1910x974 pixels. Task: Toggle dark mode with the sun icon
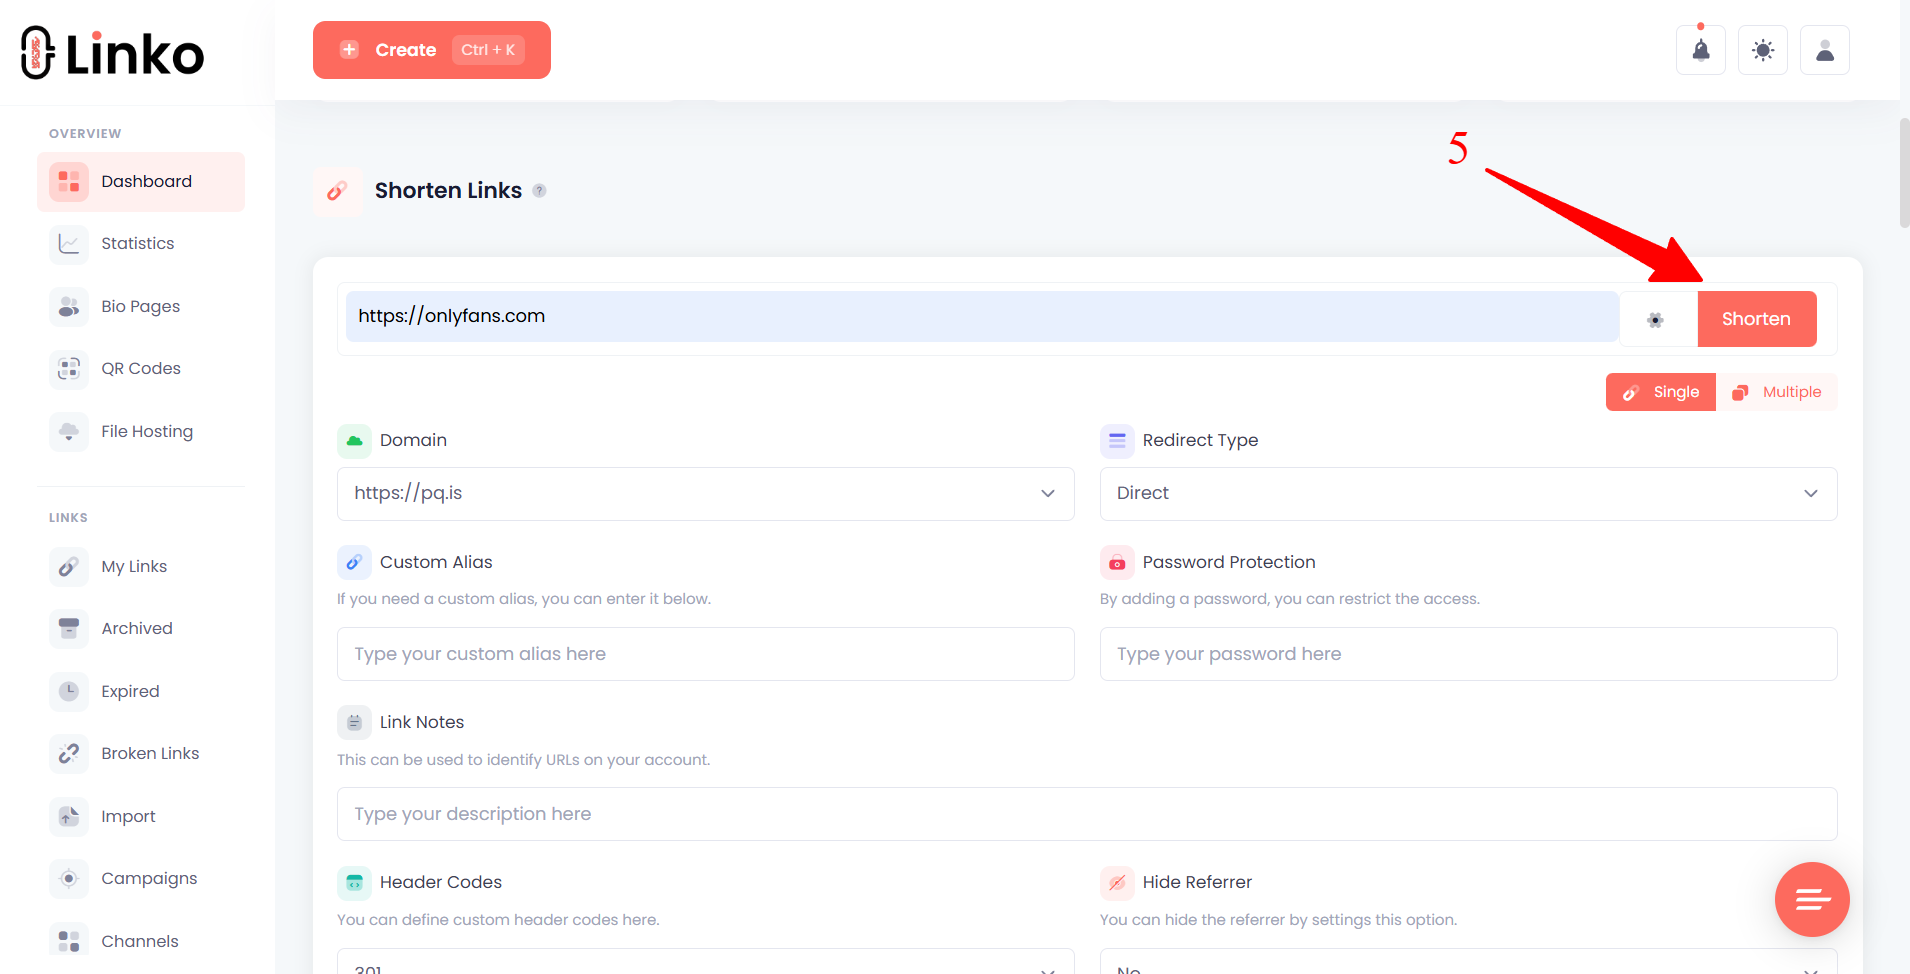pyautogui.click(x=1762, y=49)
